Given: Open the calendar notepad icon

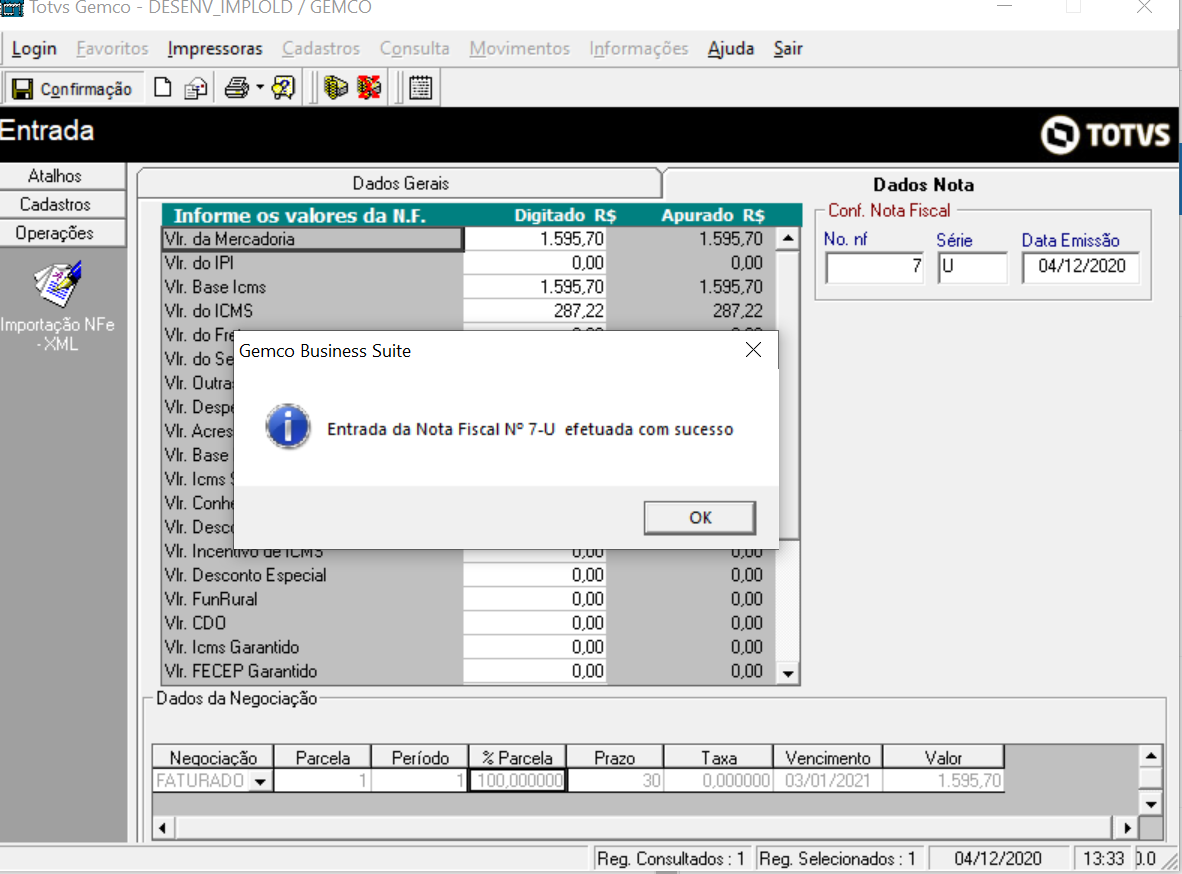Looking at the screenshot, I should coord(421,88).
